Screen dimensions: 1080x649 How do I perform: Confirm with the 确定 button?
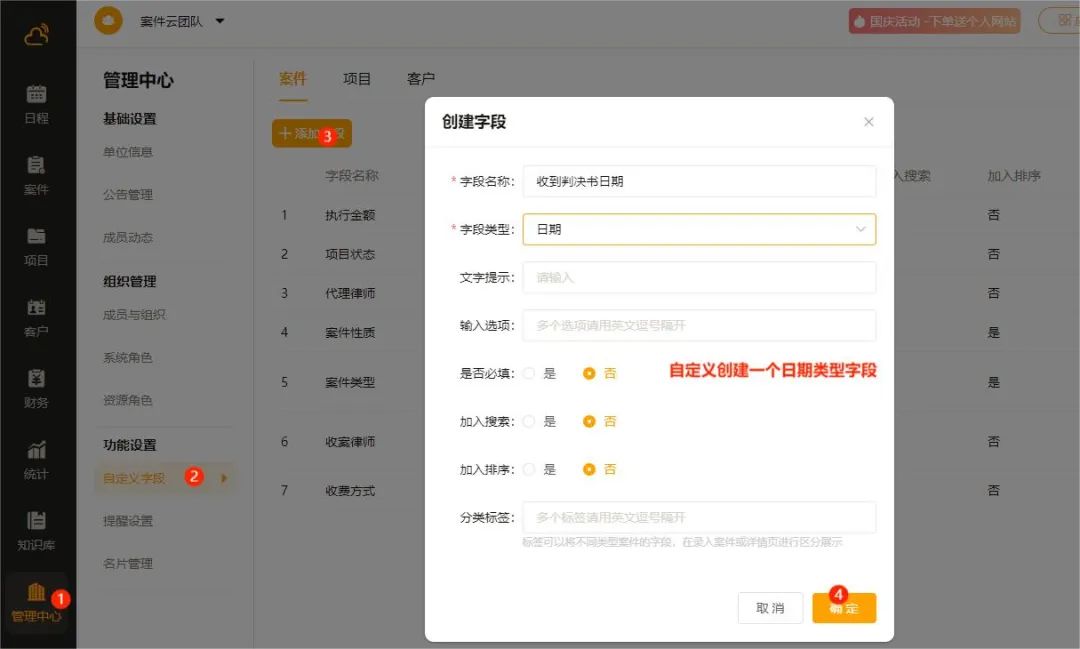point(844,608)
